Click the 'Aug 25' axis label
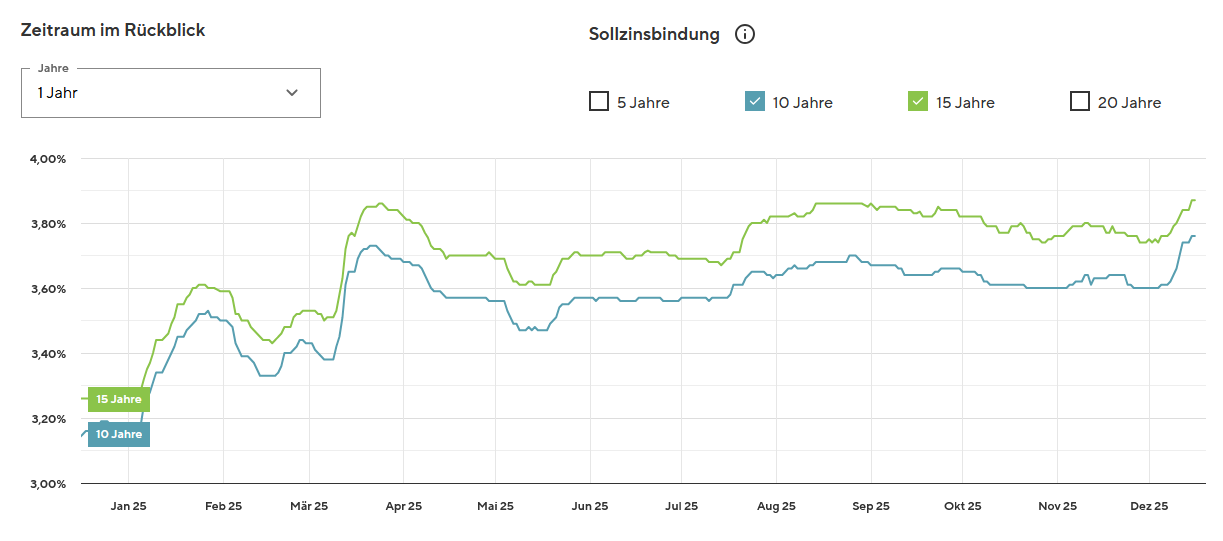This screenshot has height=541, width=1223. coord(776,506)
